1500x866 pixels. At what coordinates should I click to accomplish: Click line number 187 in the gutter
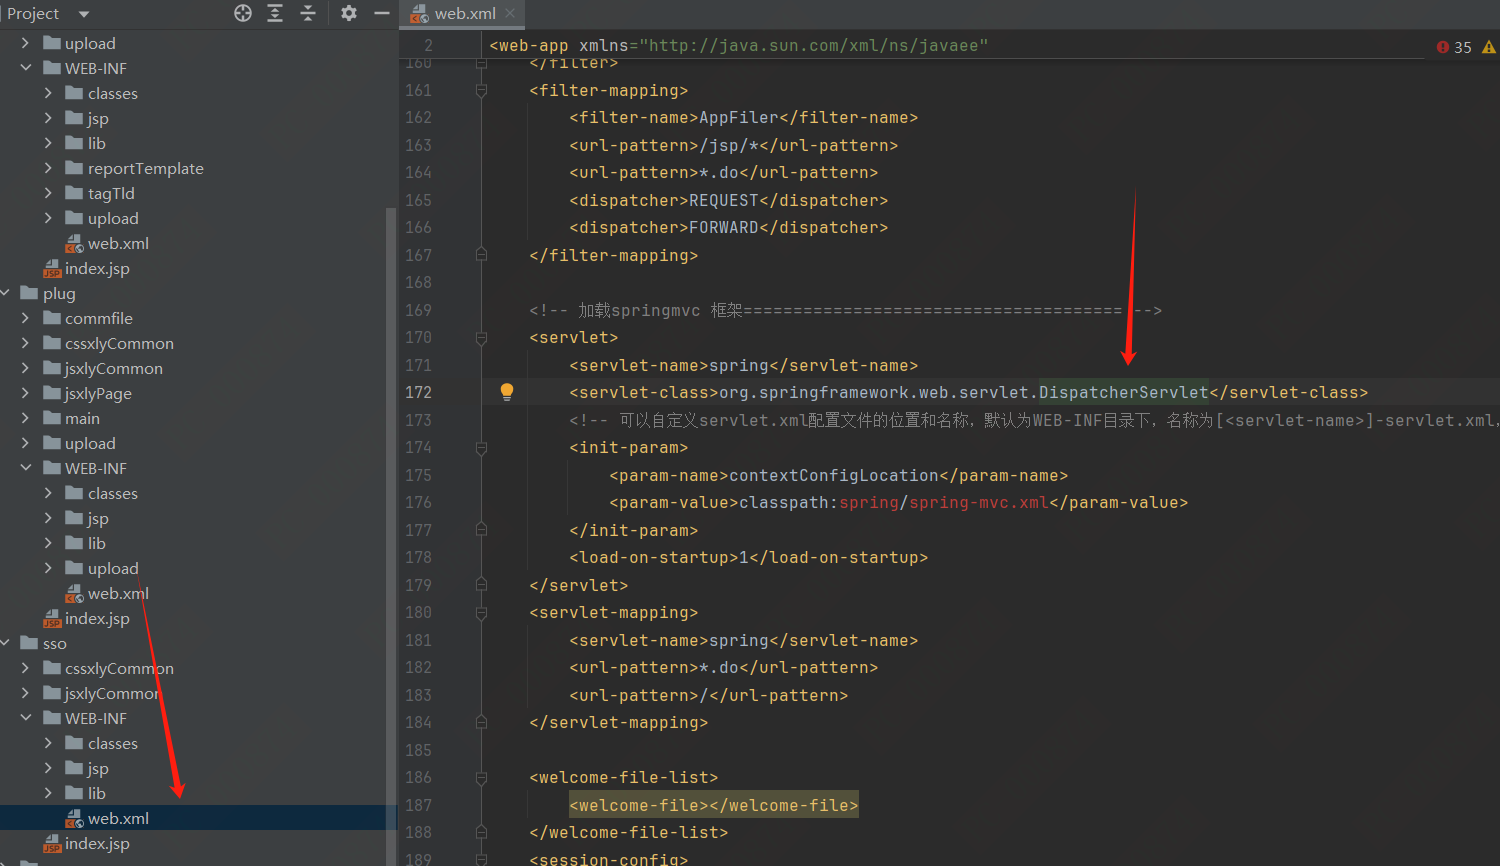tap(419, 805)
